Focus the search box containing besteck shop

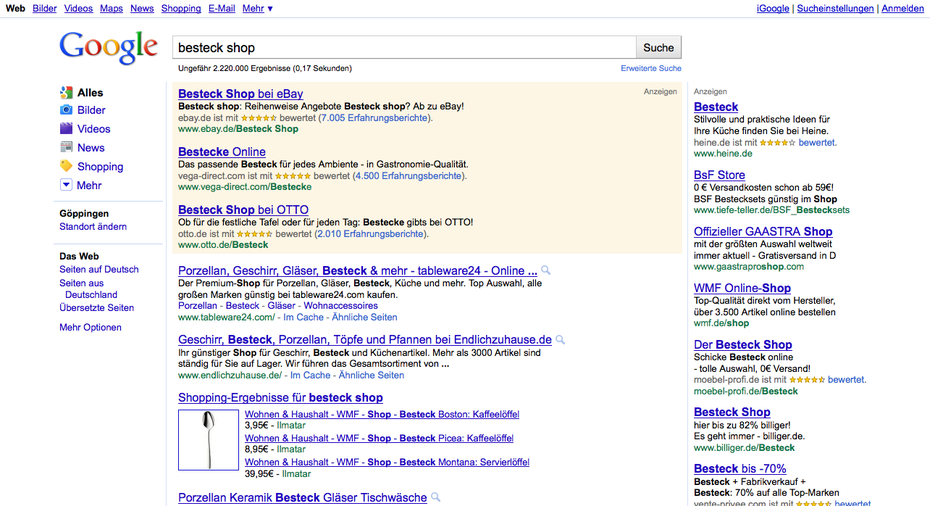tap(404, 47)
